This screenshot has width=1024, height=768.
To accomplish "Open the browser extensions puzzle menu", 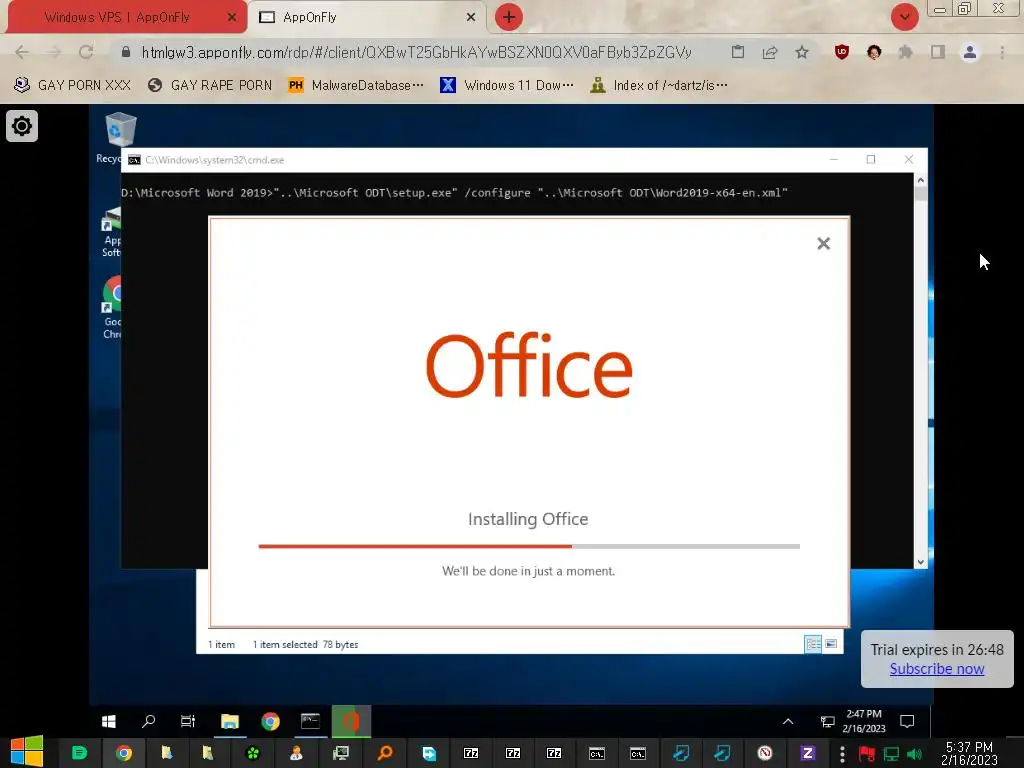I will [x=905, y=52].
